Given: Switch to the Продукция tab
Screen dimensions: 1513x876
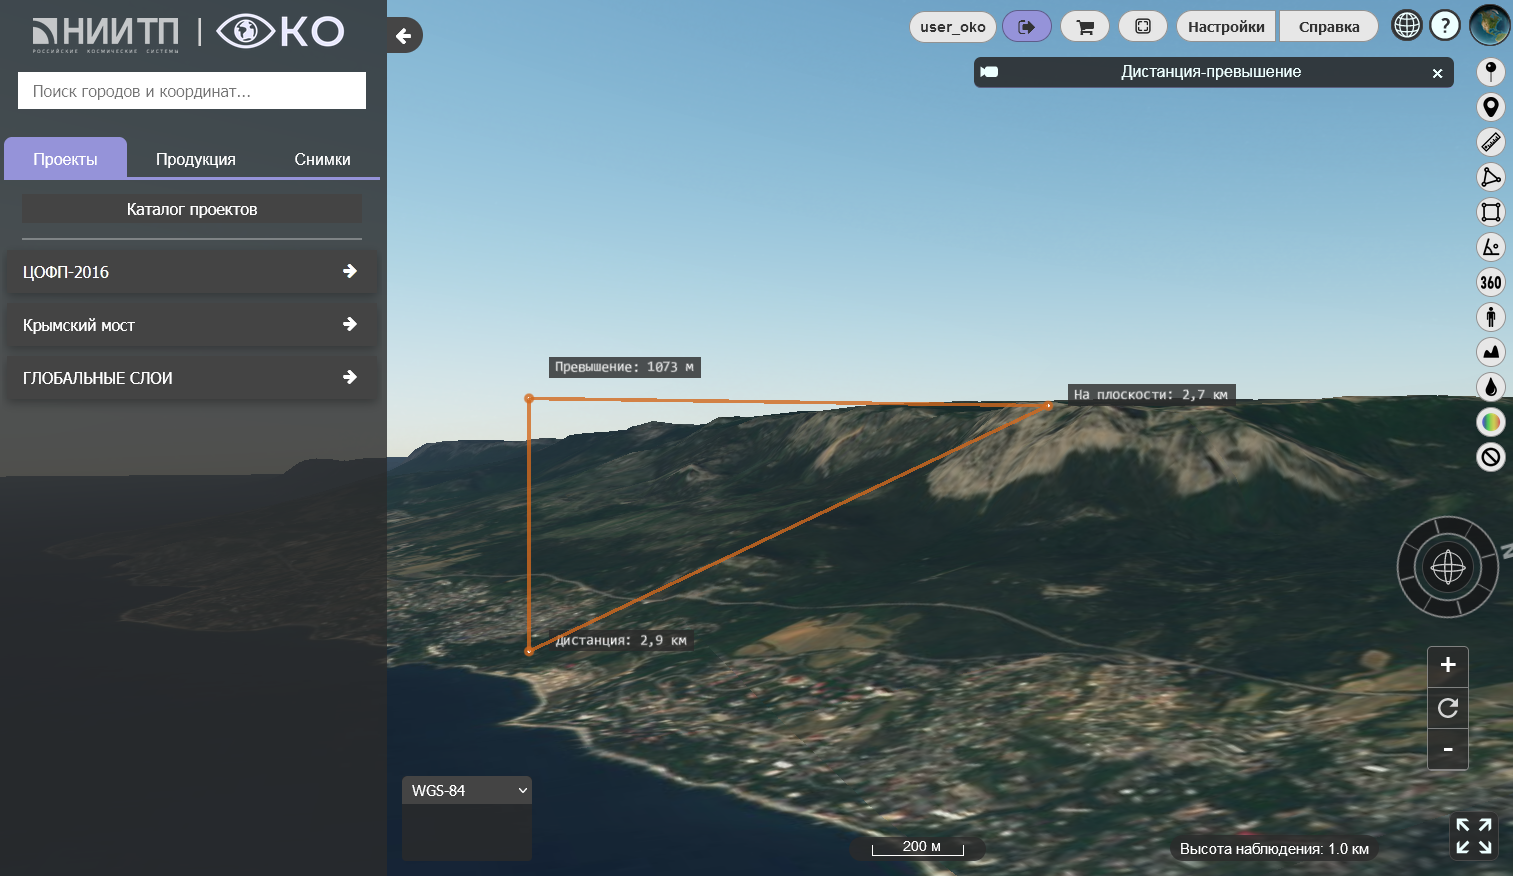Looking at the screenshot, I should [196, 160].
